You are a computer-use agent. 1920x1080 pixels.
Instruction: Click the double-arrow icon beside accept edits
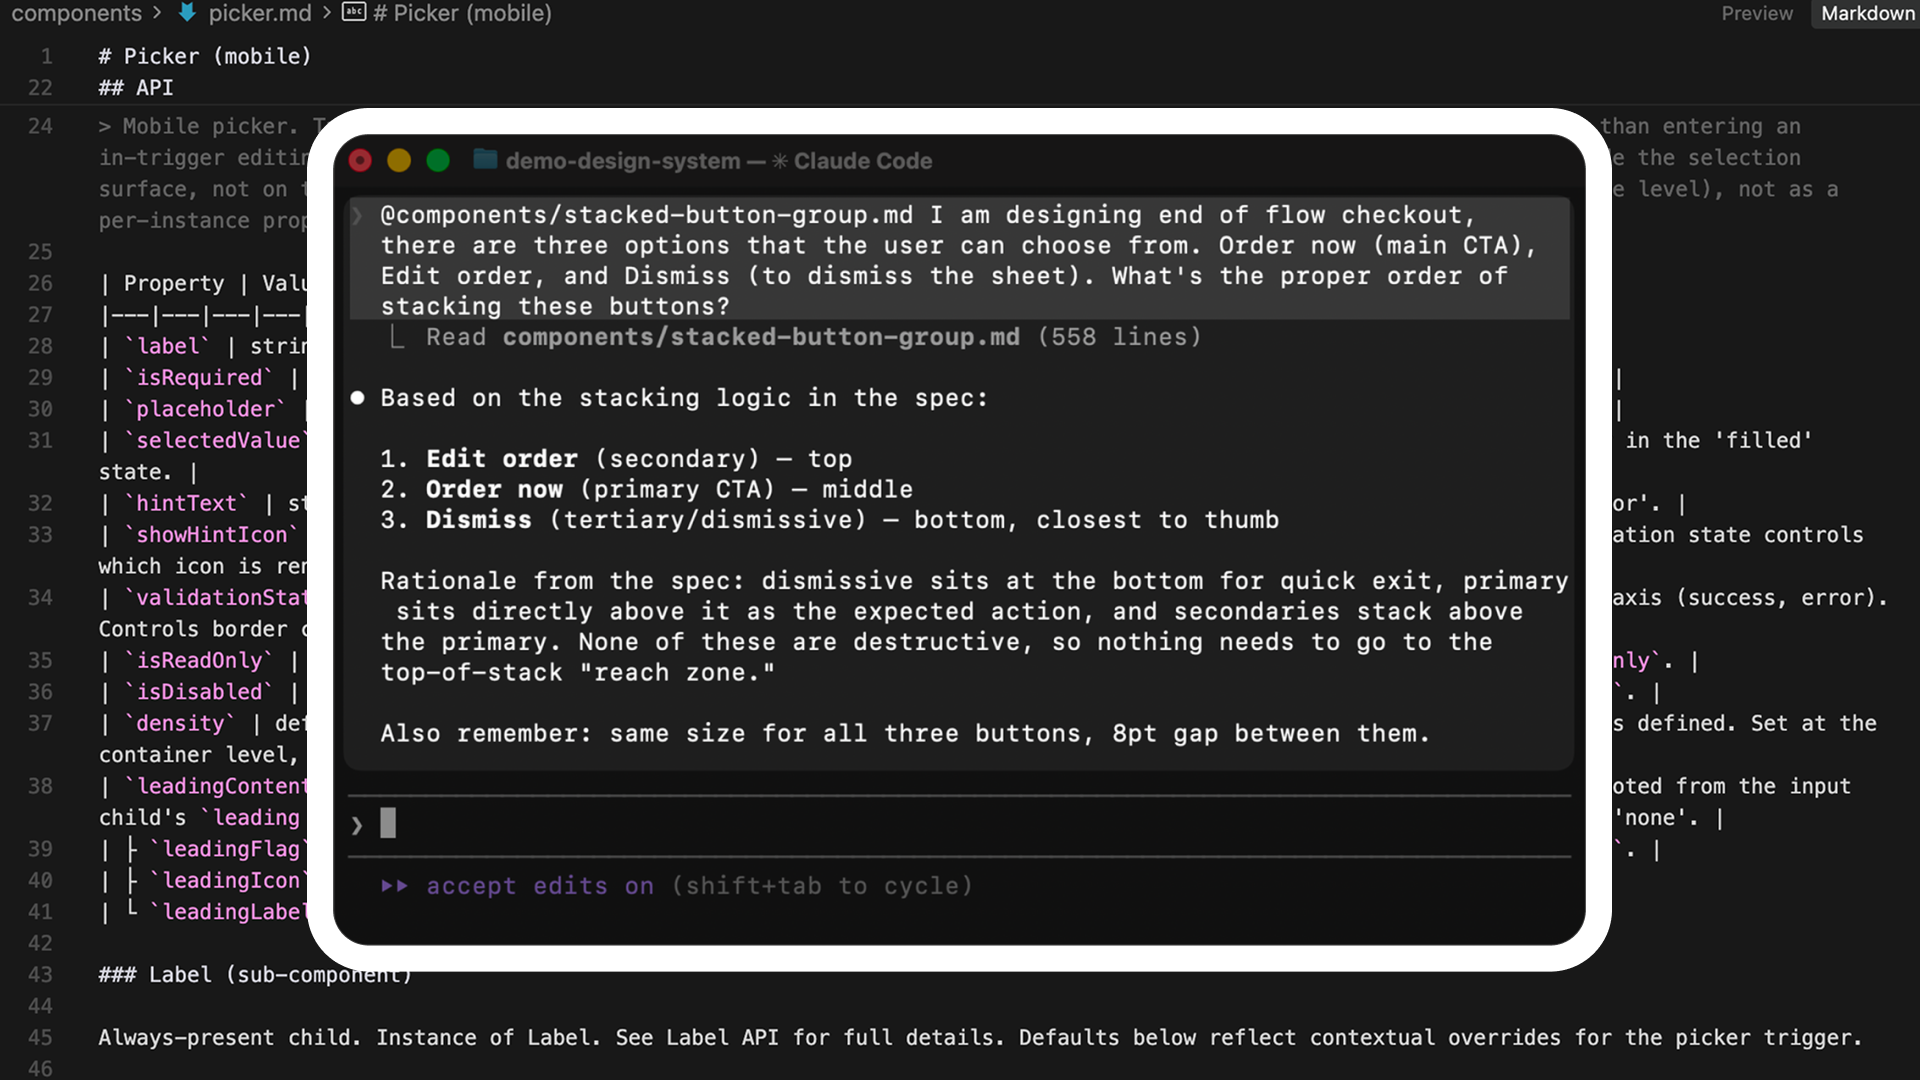(395, 886)
